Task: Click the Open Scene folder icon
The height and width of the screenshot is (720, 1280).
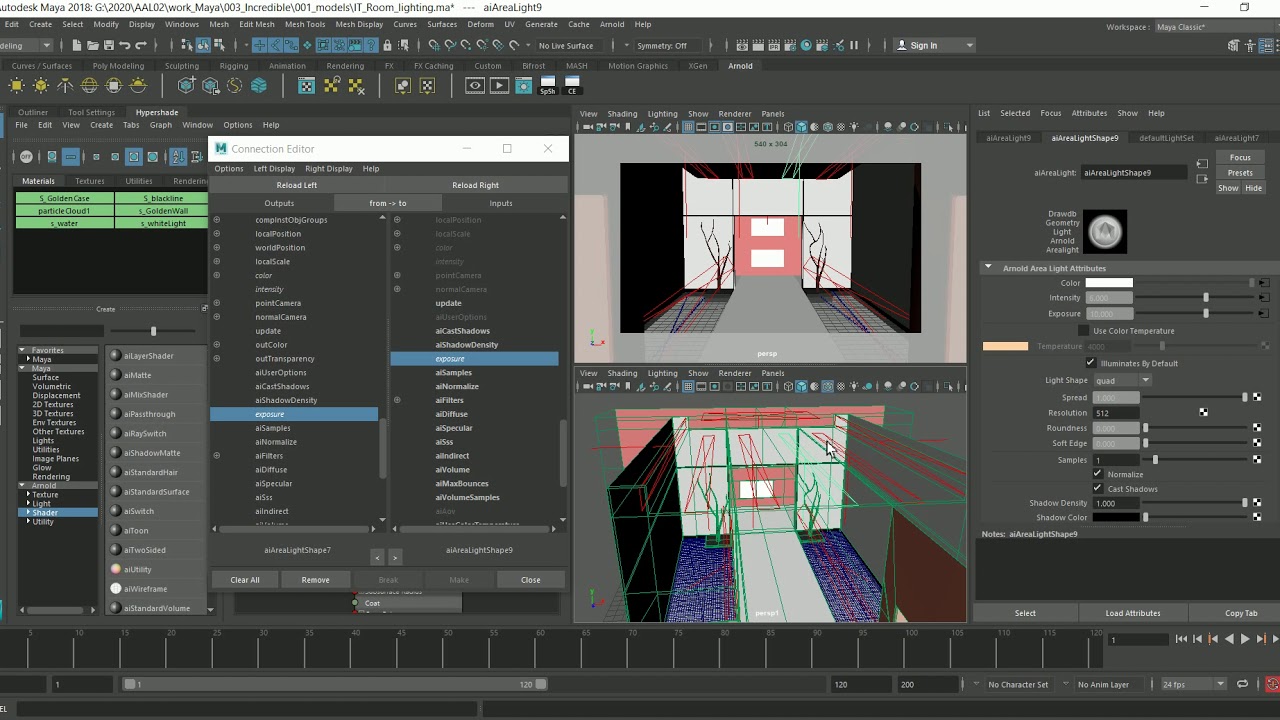Action: coord(91,45)
